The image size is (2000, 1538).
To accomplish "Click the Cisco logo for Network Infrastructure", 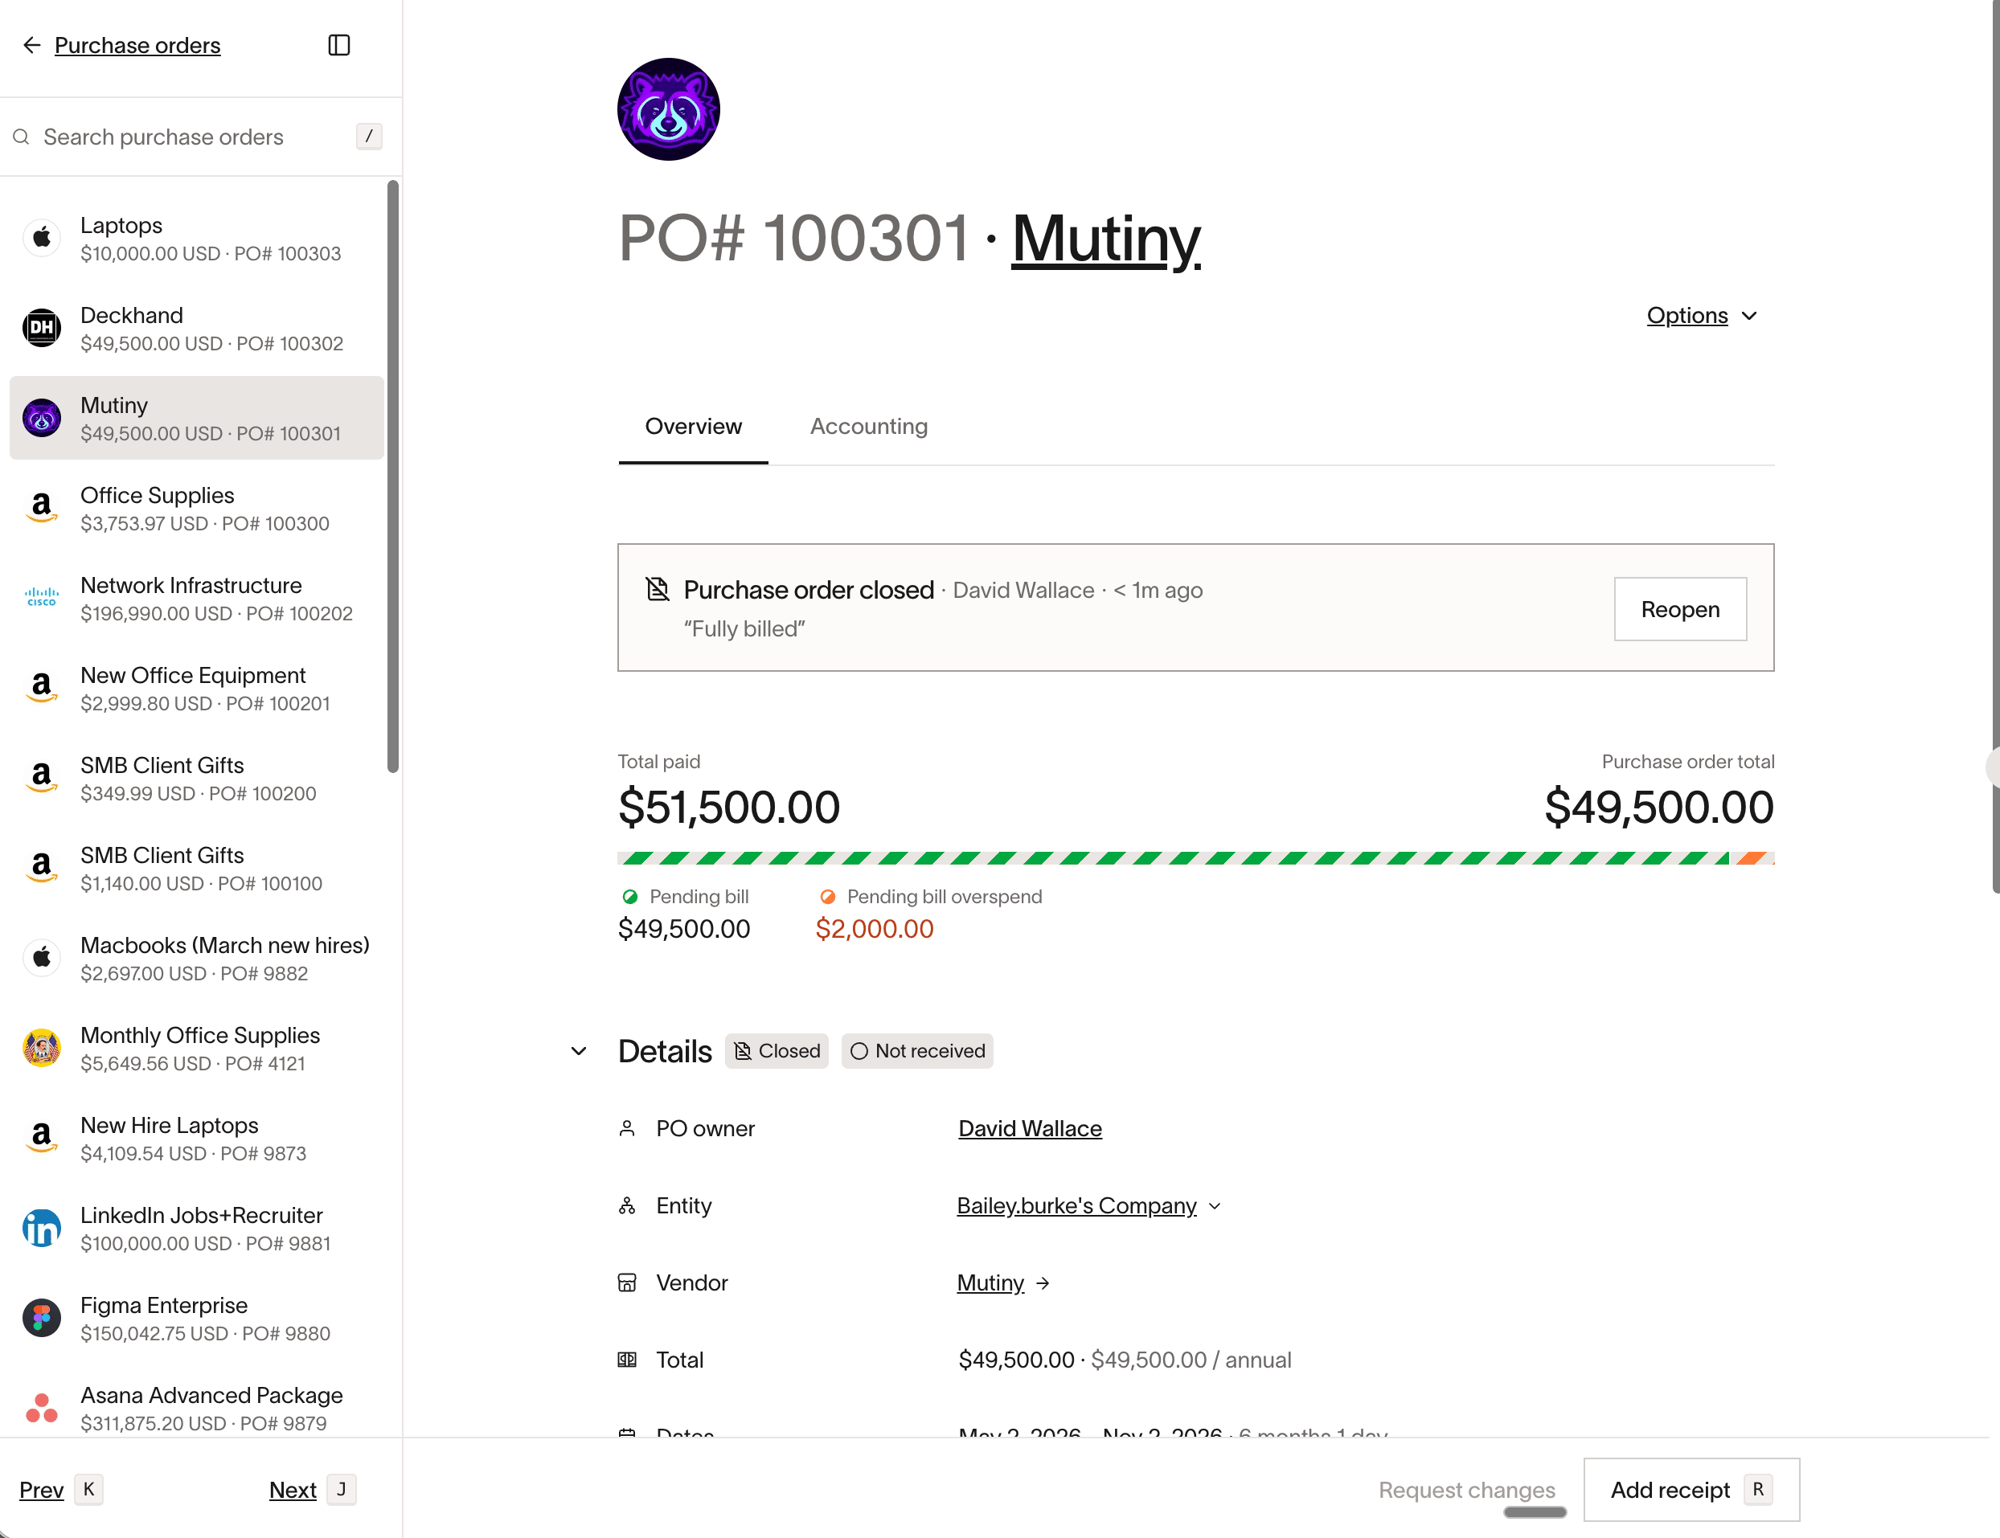I will coord(42,598).
